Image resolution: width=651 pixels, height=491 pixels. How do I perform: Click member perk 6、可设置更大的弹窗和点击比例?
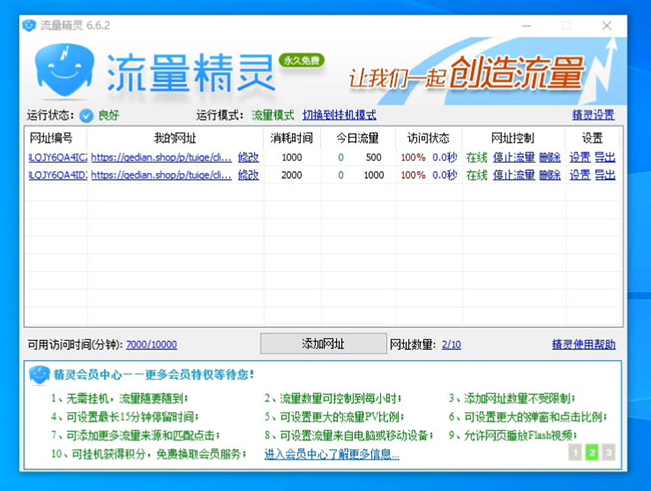[x=528, y=417]
